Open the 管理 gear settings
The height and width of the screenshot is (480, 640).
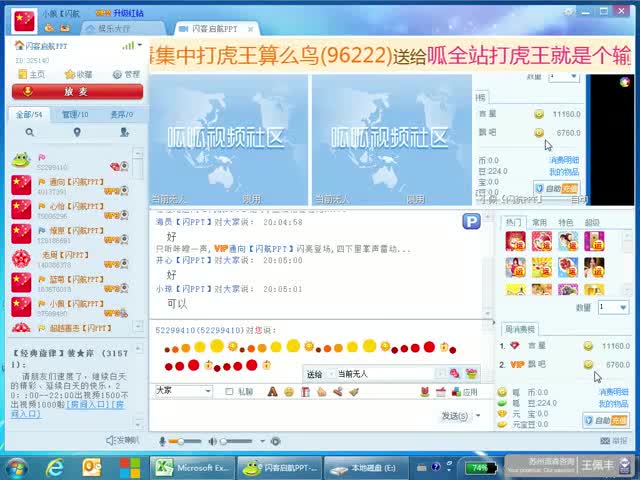tap(126, 74)
